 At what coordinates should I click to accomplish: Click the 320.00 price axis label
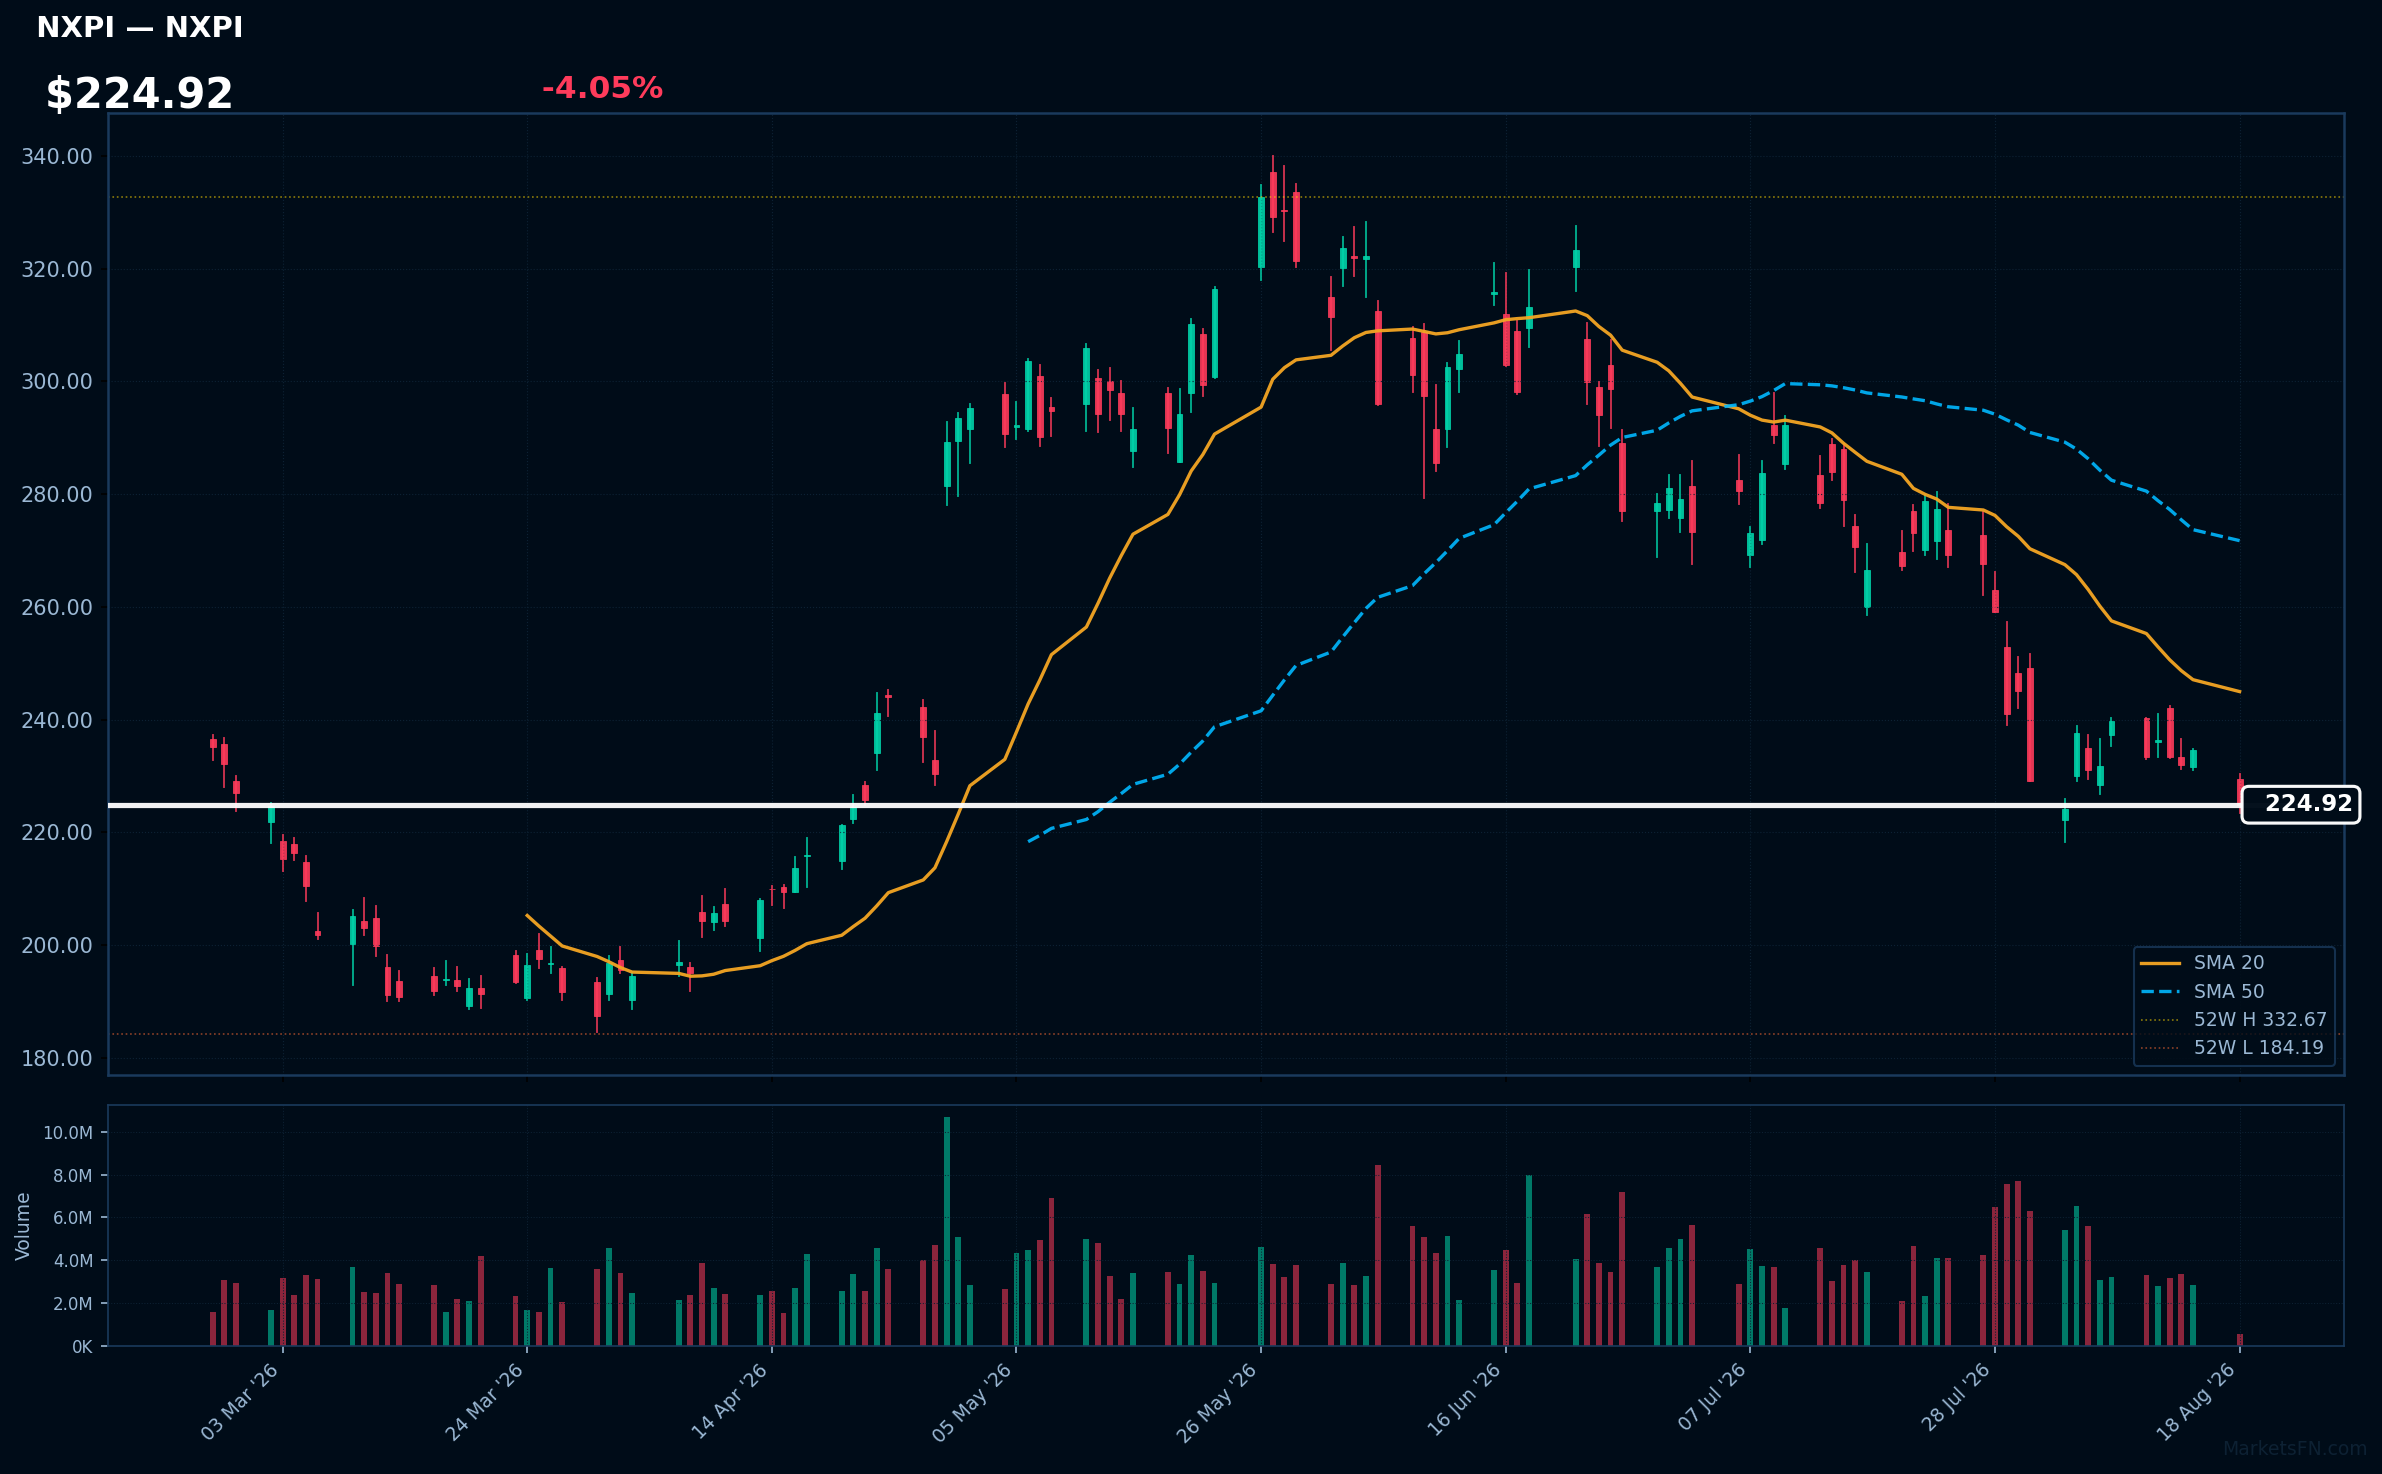tap(57, 270)
